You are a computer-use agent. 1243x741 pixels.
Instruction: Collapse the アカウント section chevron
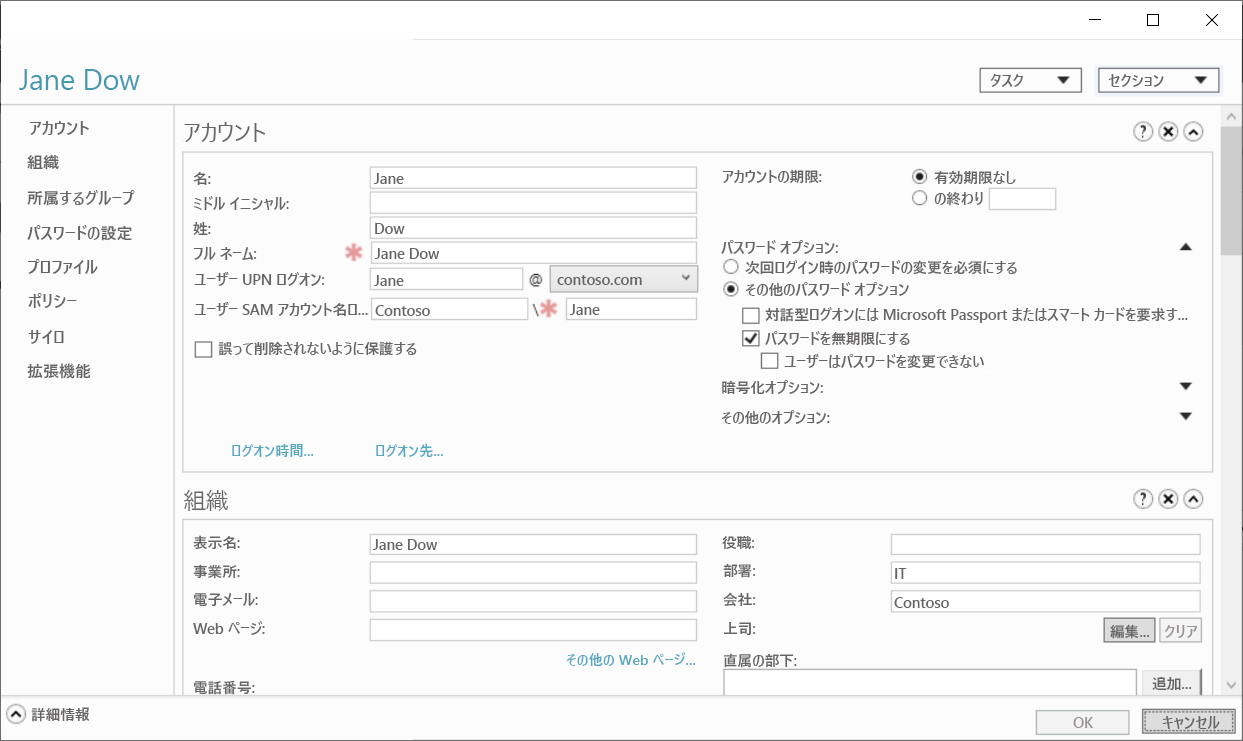point(1192,131)
